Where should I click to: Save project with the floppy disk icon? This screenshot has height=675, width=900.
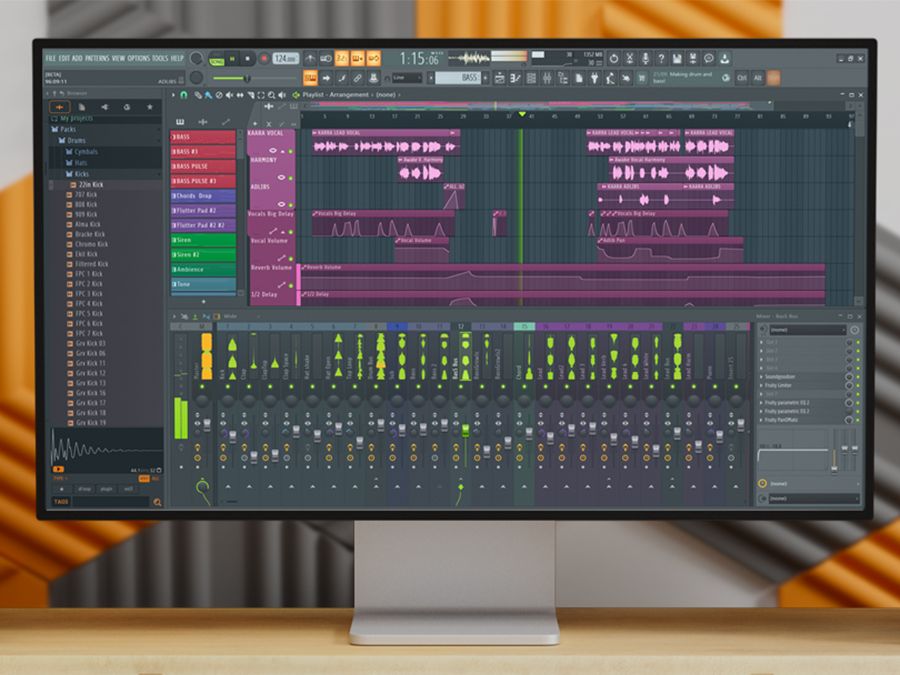pos(677,59)
